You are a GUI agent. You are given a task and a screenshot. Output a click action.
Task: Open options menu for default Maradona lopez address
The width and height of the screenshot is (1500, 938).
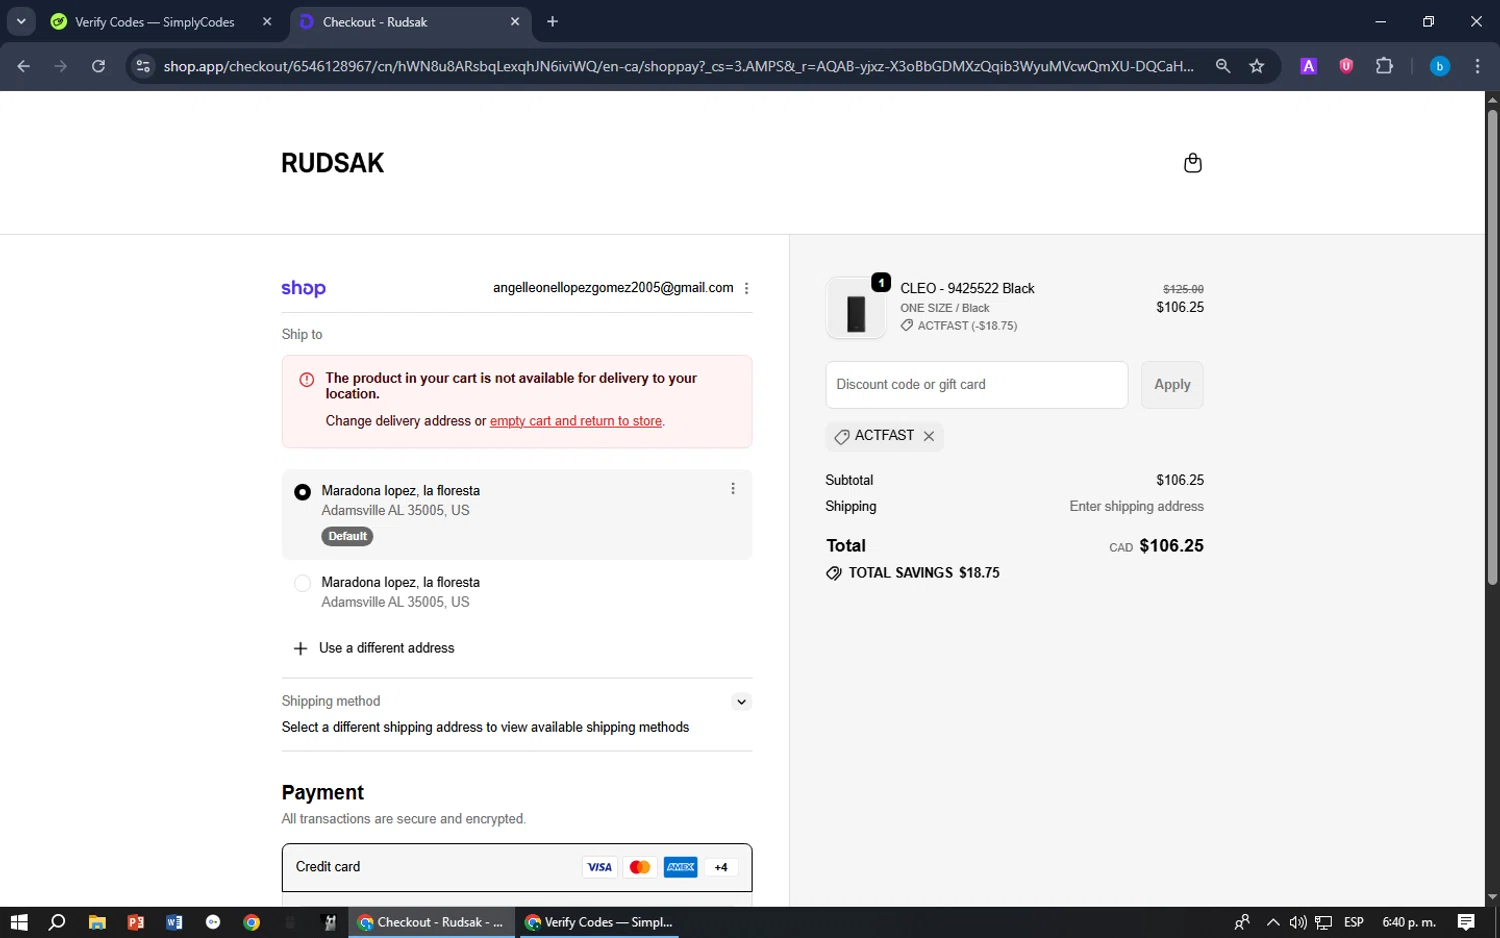[x=732, y=489]
